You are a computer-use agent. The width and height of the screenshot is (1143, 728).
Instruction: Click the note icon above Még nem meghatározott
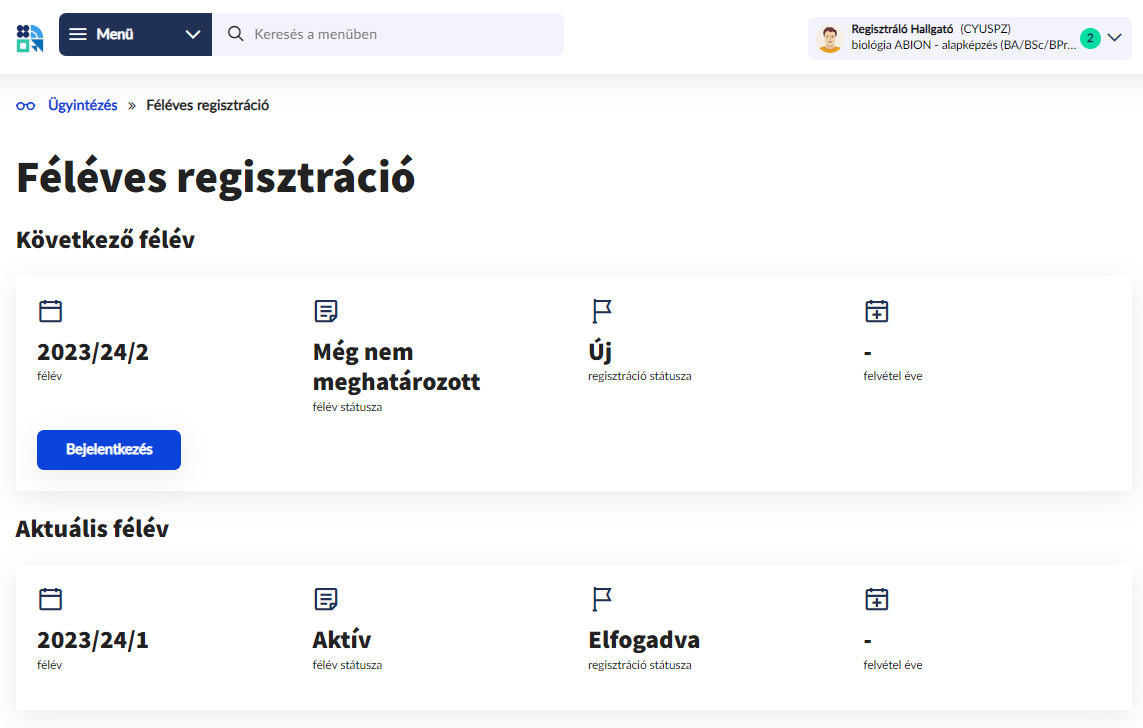click(325, 311)
